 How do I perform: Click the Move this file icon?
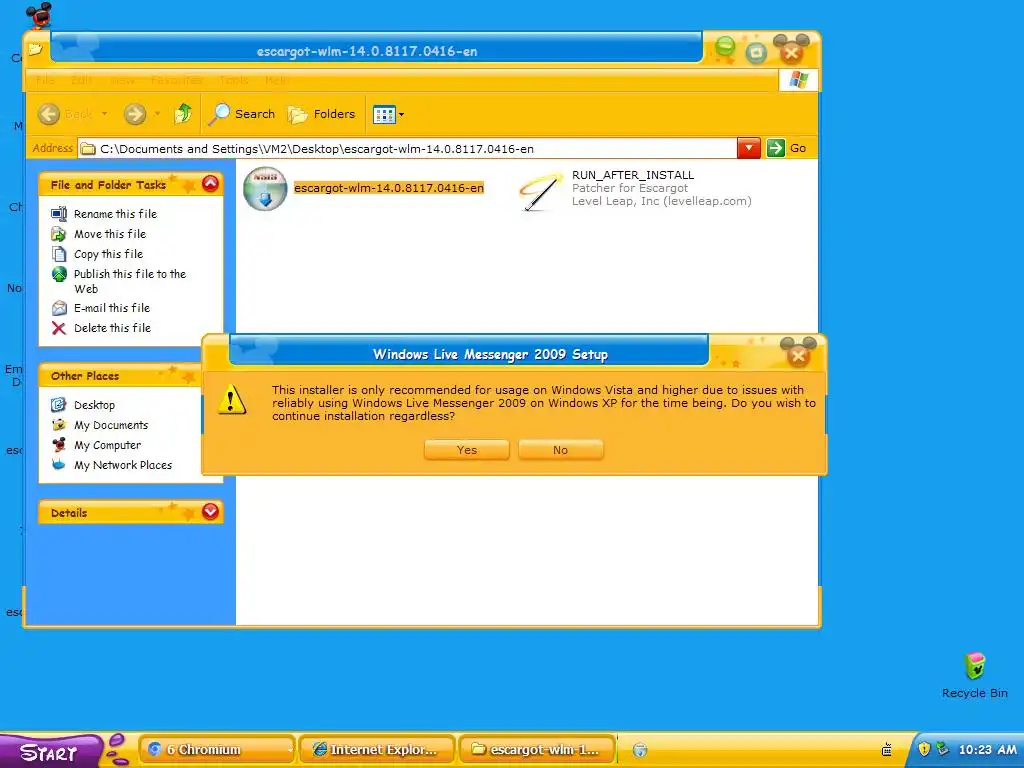59,234
